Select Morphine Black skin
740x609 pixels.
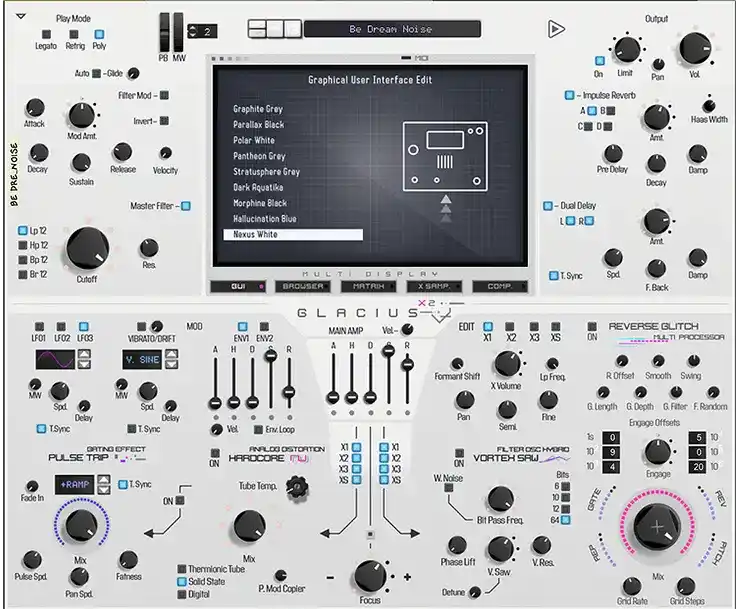pos(260,203)
